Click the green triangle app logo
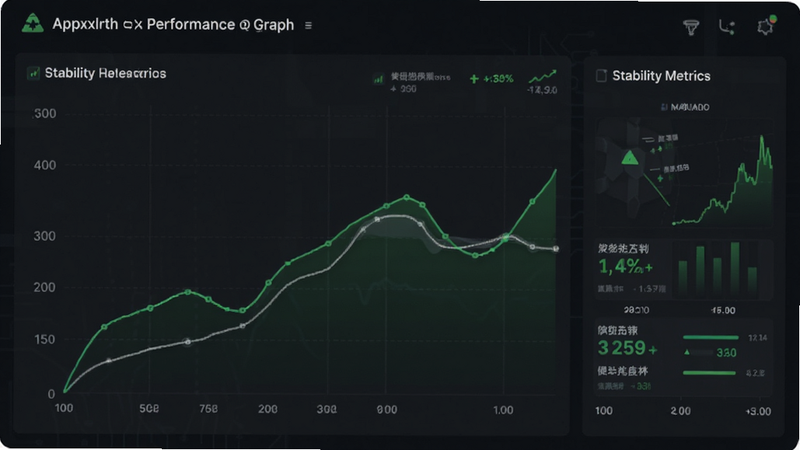This screenshot has width=800, height=450. click(x=33, y=23)
